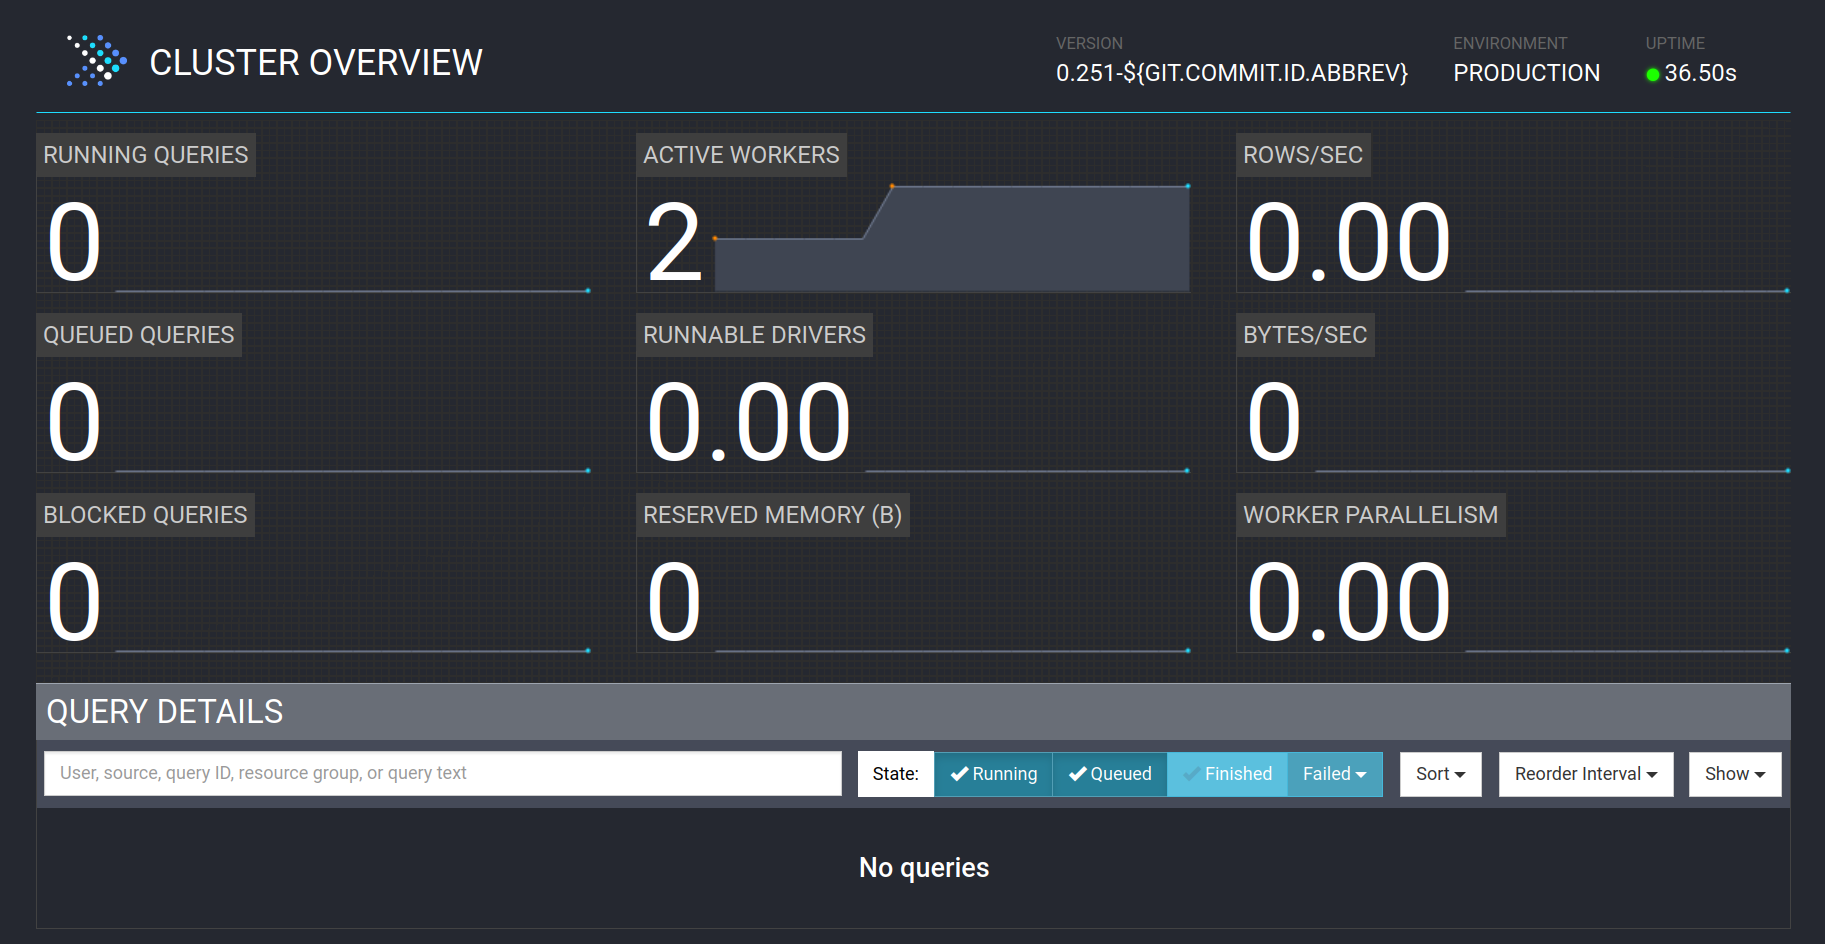Click the Rows/Sec sparkline endpoint dot
Image resolution: width=1825 pixels, height=944 pixels.
1786,290
